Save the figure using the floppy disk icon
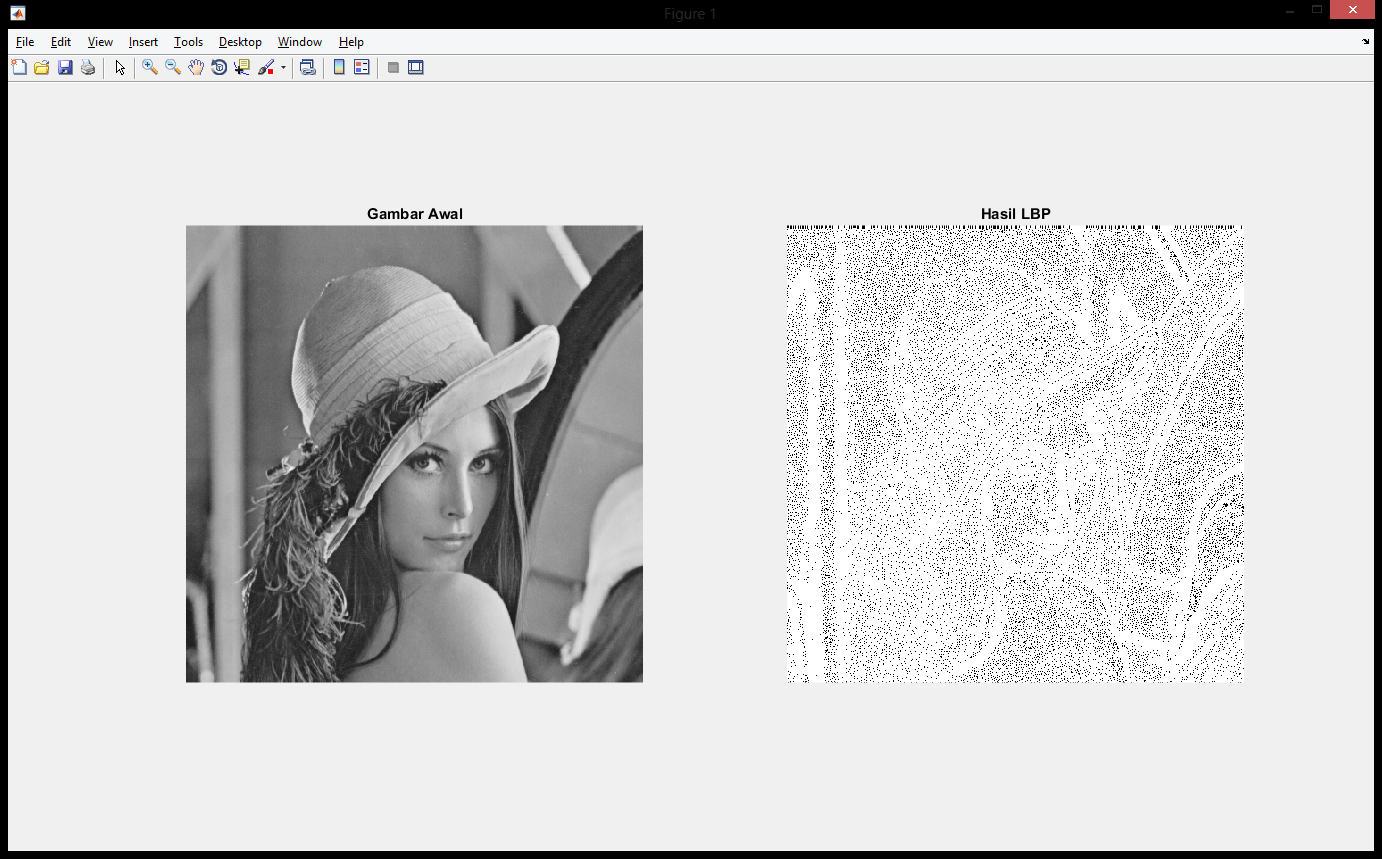The width and height of the screenshot is (1382, 859). 65,68
